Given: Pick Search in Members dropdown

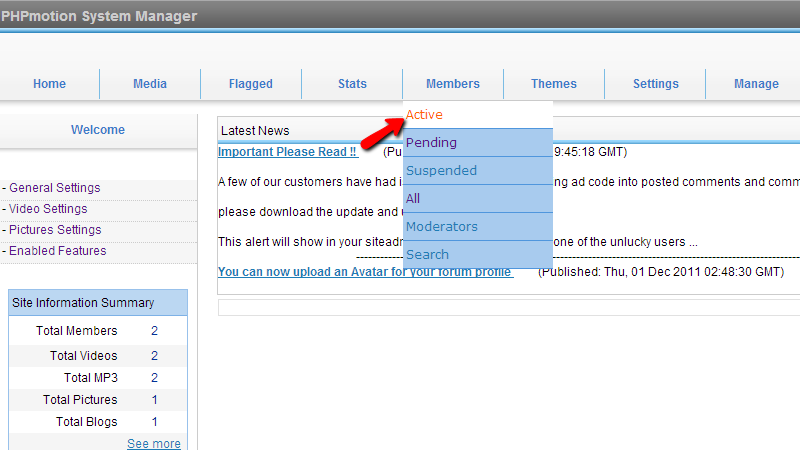Looking at the screenshot, I should pyautogui.click(x=478, y=255).
